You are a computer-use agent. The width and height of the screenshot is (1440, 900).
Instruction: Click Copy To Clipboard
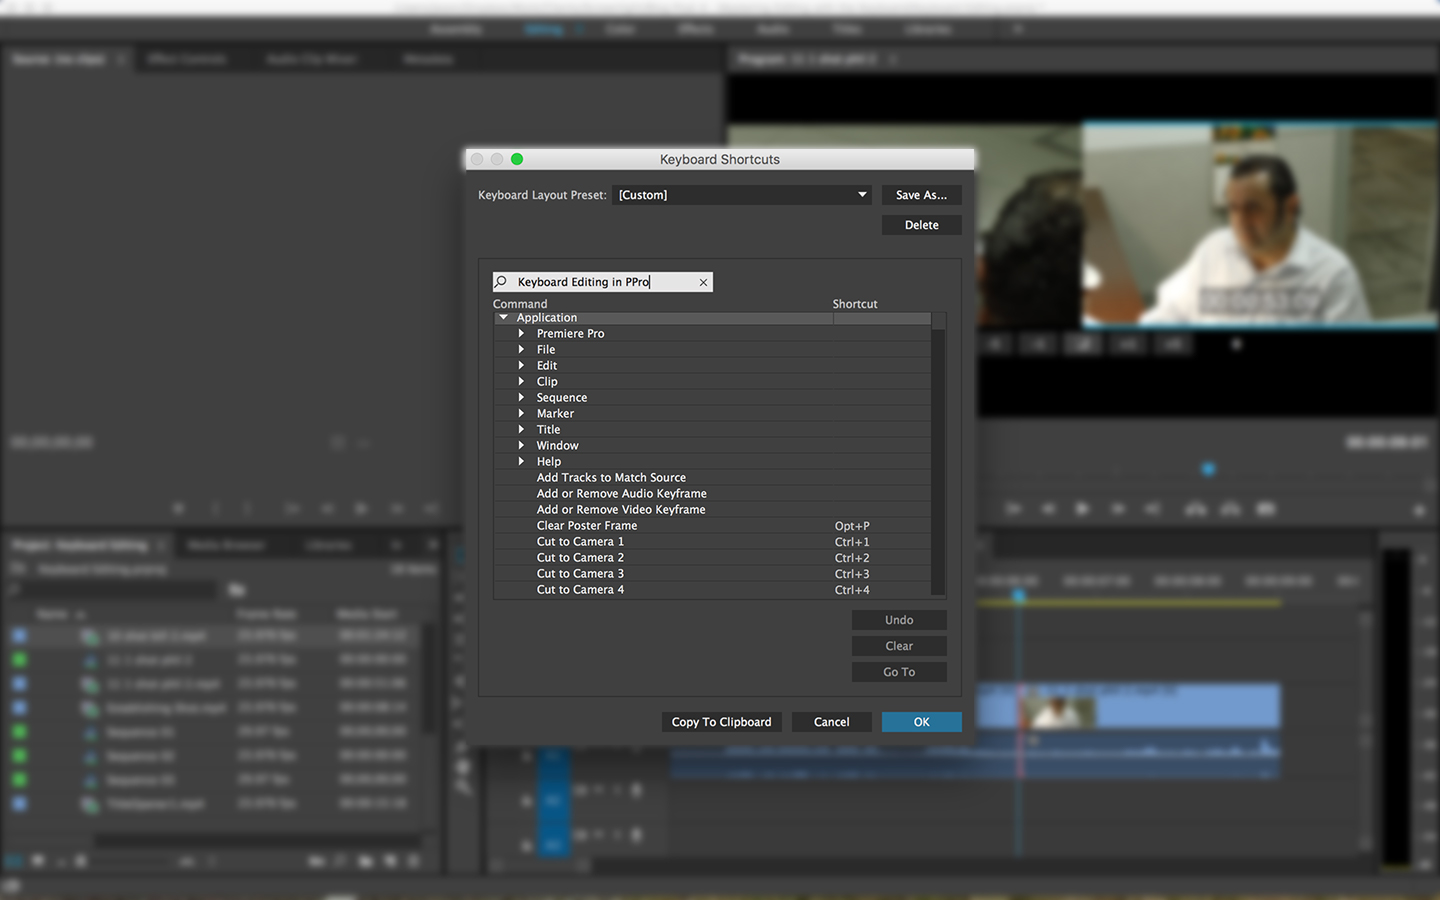pyautogui.click(x=721, y=722)
